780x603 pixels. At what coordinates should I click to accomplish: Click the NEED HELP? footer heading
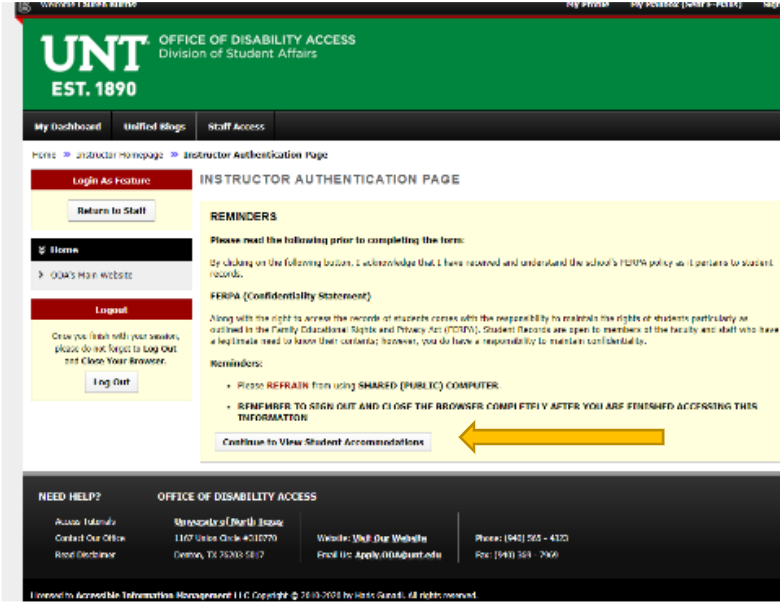(70, 497)
